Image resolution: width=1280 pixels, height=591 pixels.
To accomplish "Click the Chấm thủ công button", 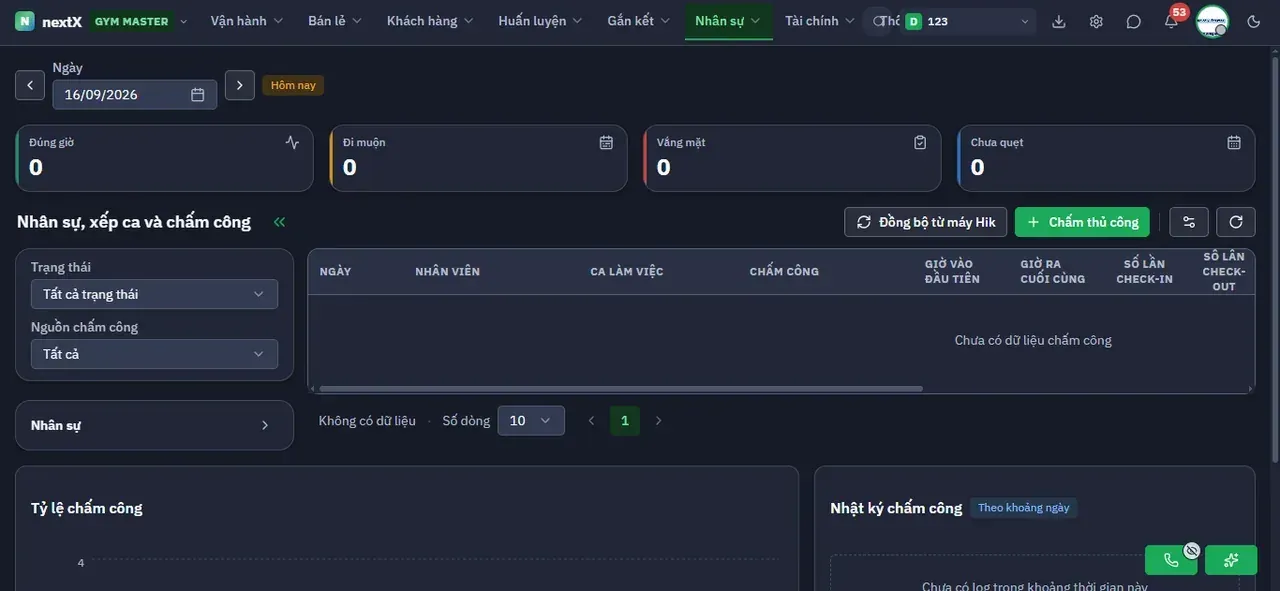I will [x=1082, y=222].
